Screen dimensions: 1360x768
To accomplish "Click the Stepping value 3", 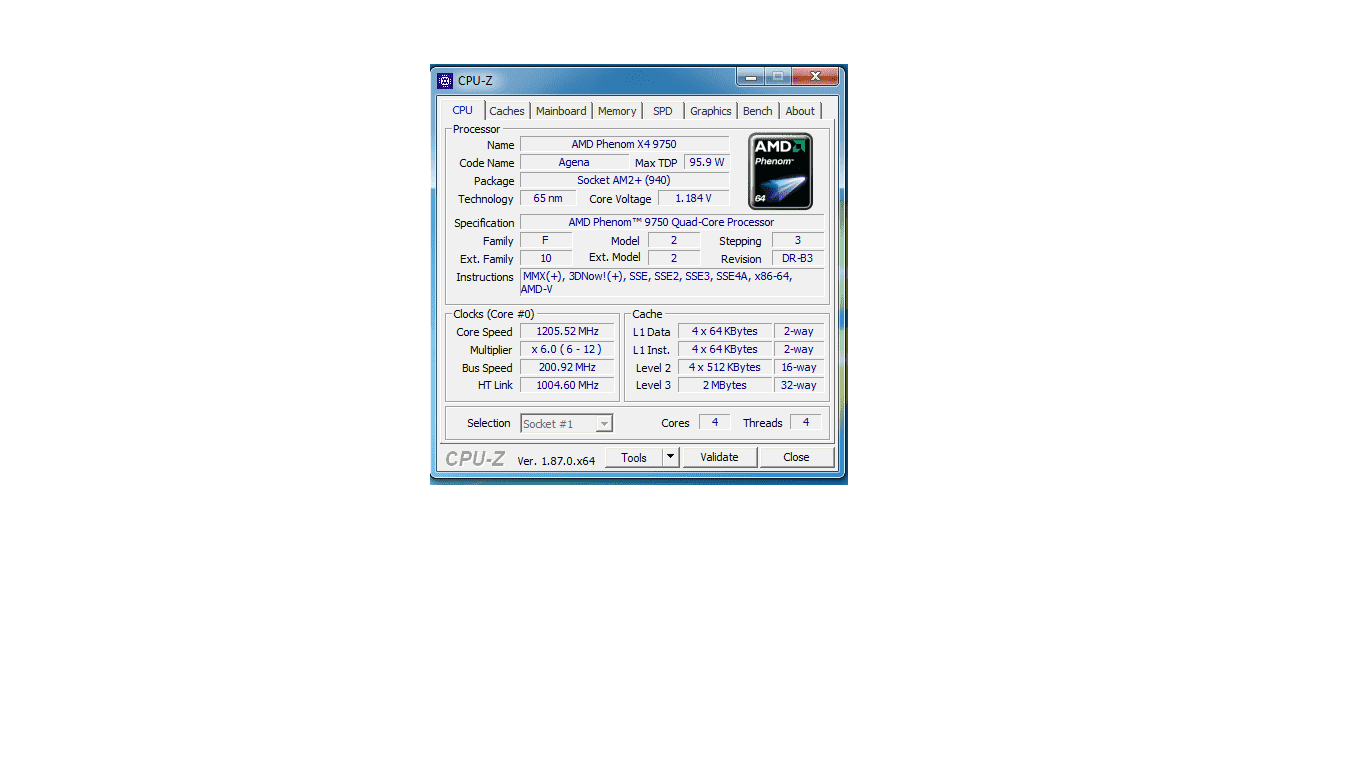I will tap(798, 240).
